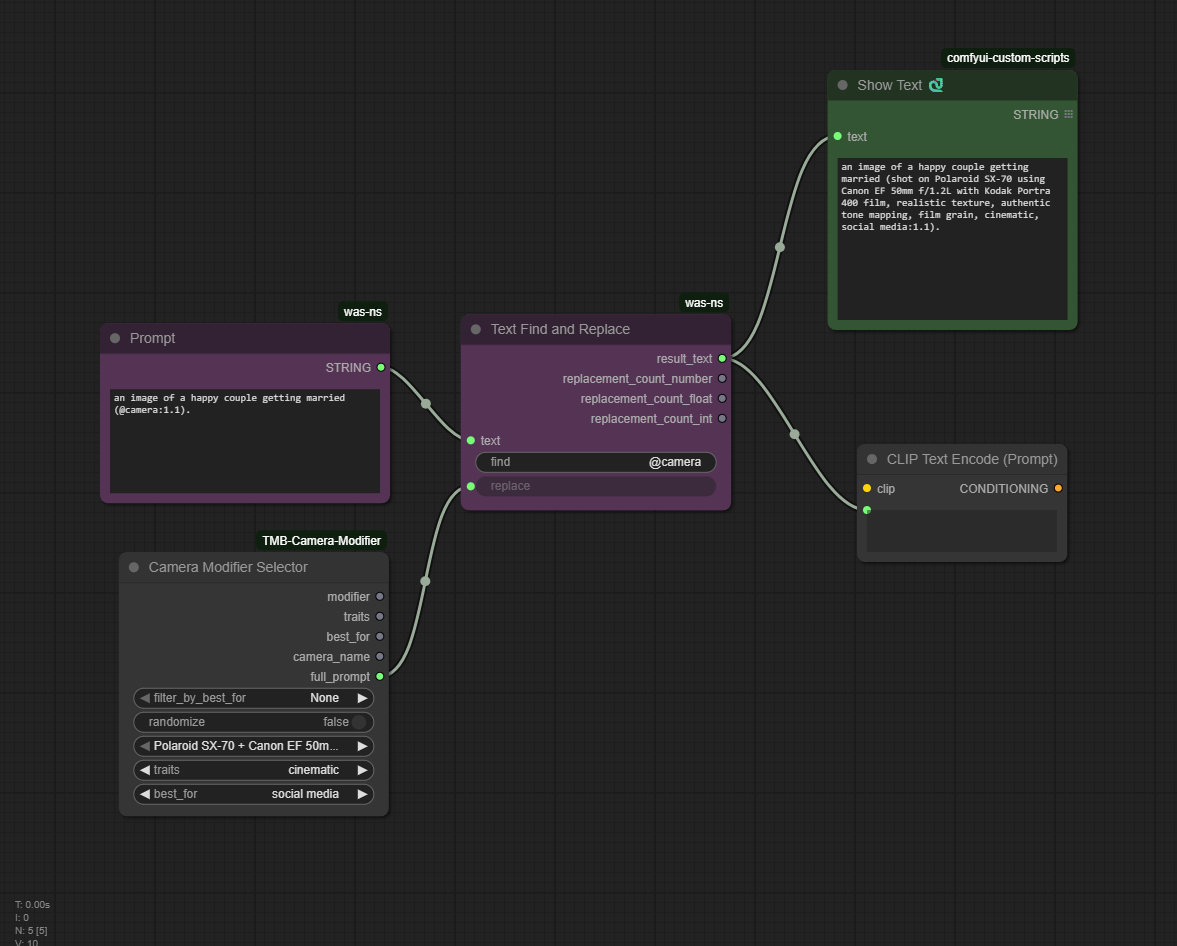Collapse the CLIP Text Encode node

(x=872, y=459)
